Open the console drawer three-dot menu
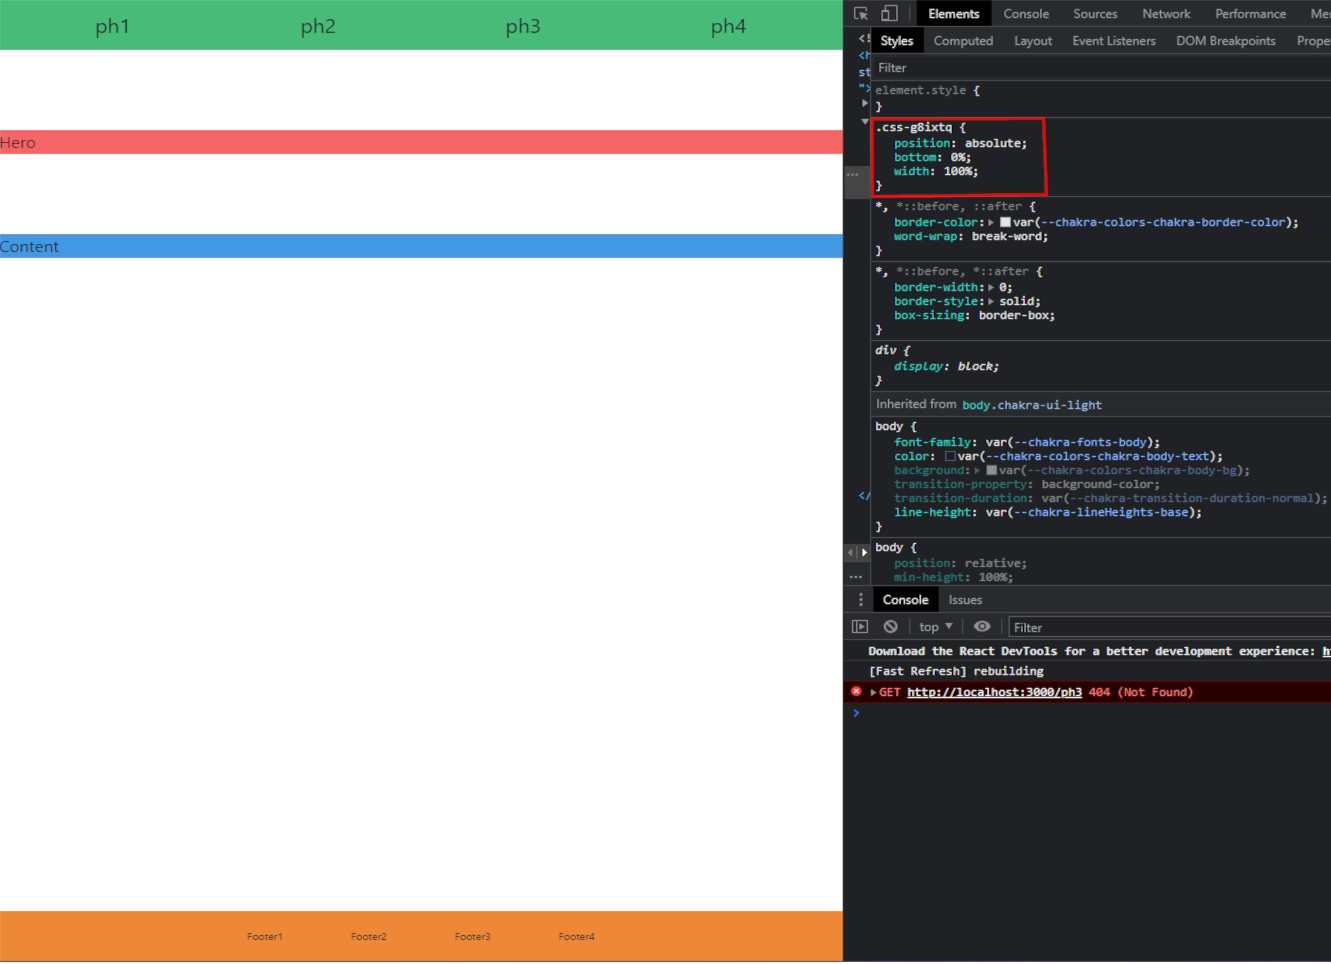This screenshot has height=964, width=1331. 861,599
